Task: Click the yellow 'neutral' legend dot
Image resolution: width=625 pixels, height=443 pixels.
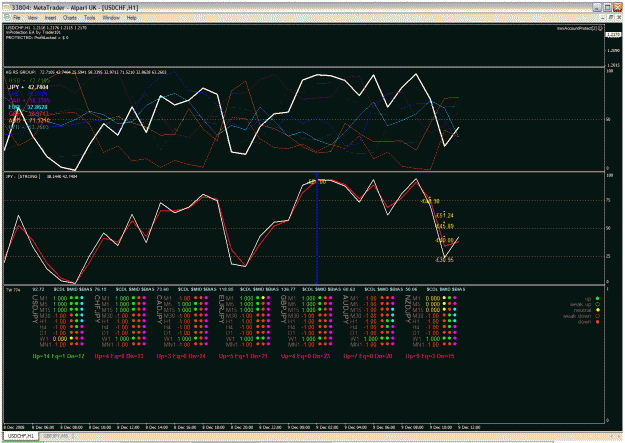Action: pos(597,310)
